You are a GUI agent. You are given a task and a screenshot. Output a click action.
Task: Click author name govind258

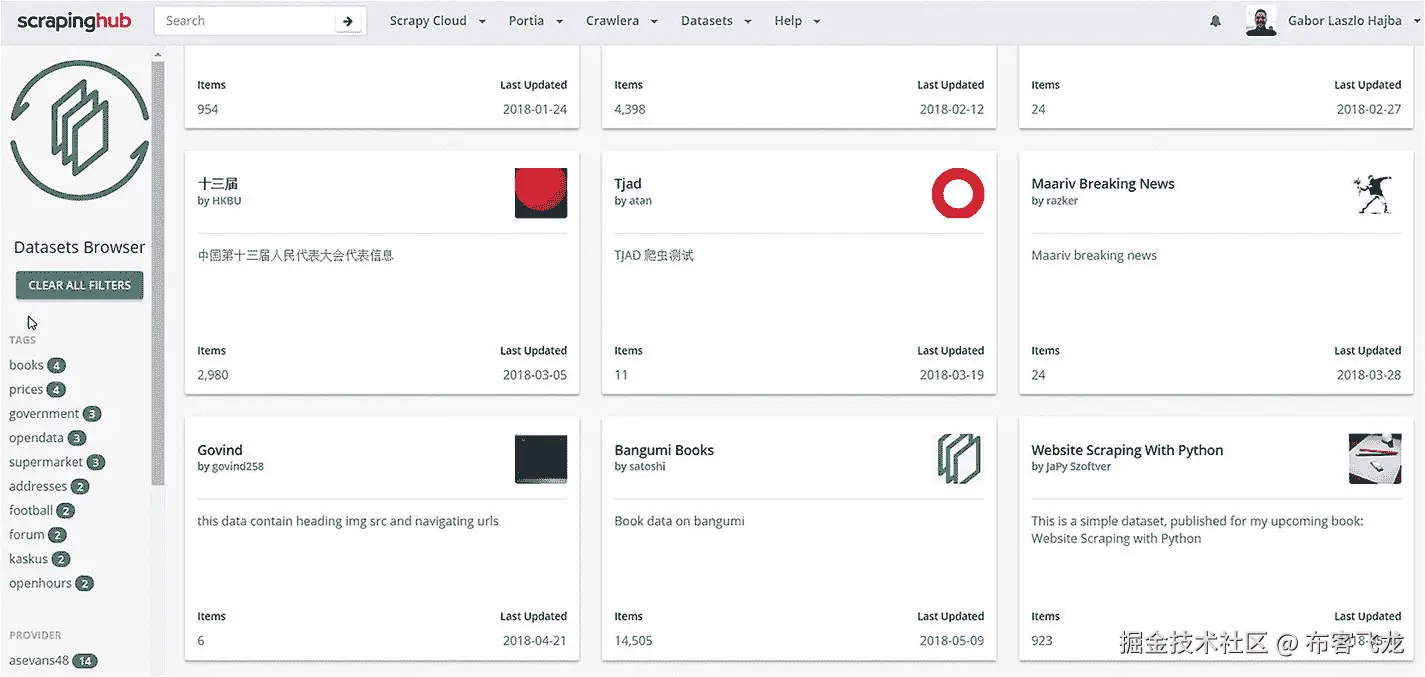tap(238, 467)
